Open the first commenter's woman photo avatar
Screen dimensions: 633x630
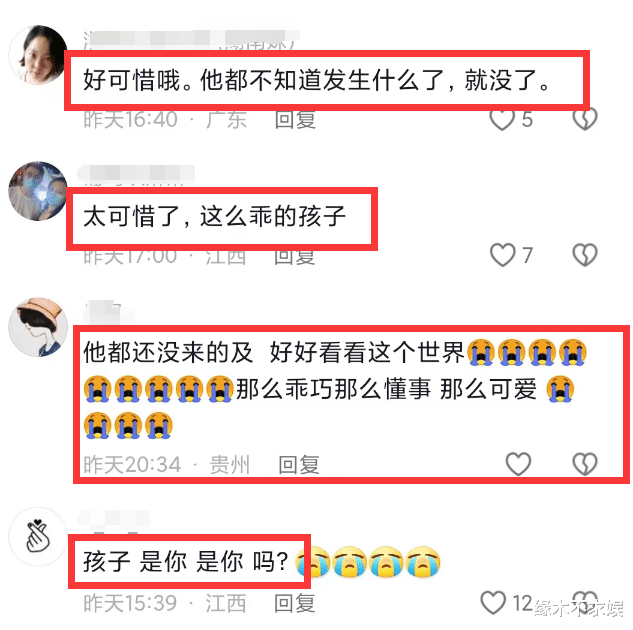(38, 55)
